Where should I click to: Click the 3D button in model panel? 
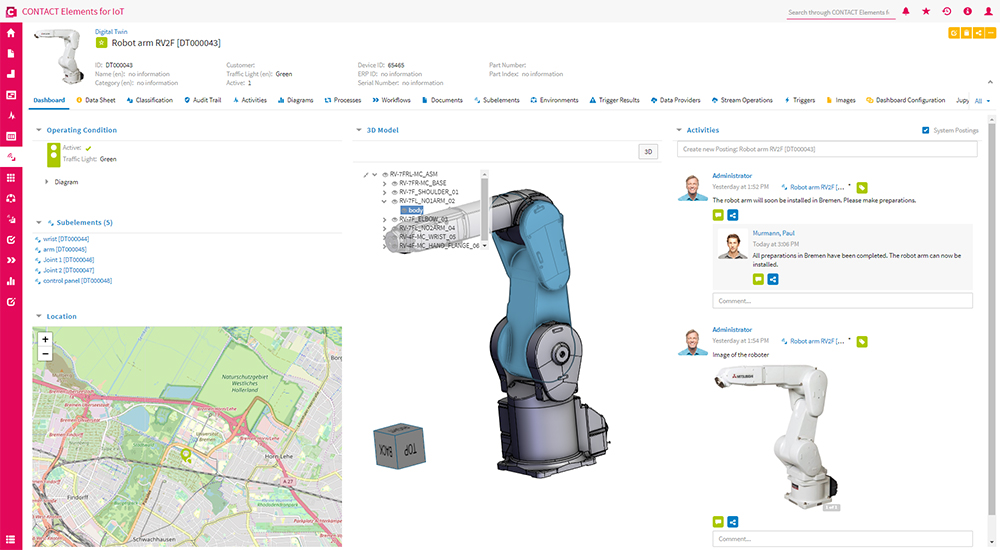click(x=648, y=152)
